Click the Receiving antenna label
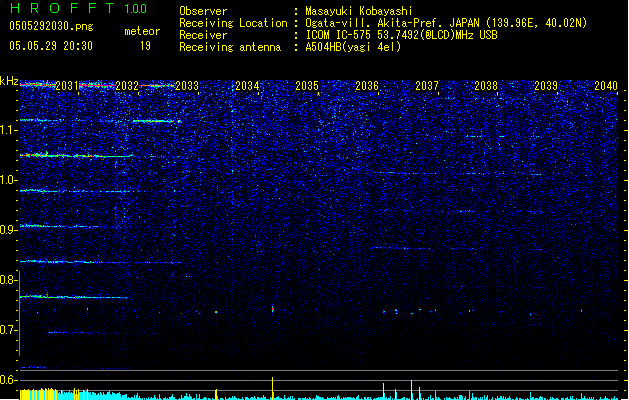 (x=230, y=47)
